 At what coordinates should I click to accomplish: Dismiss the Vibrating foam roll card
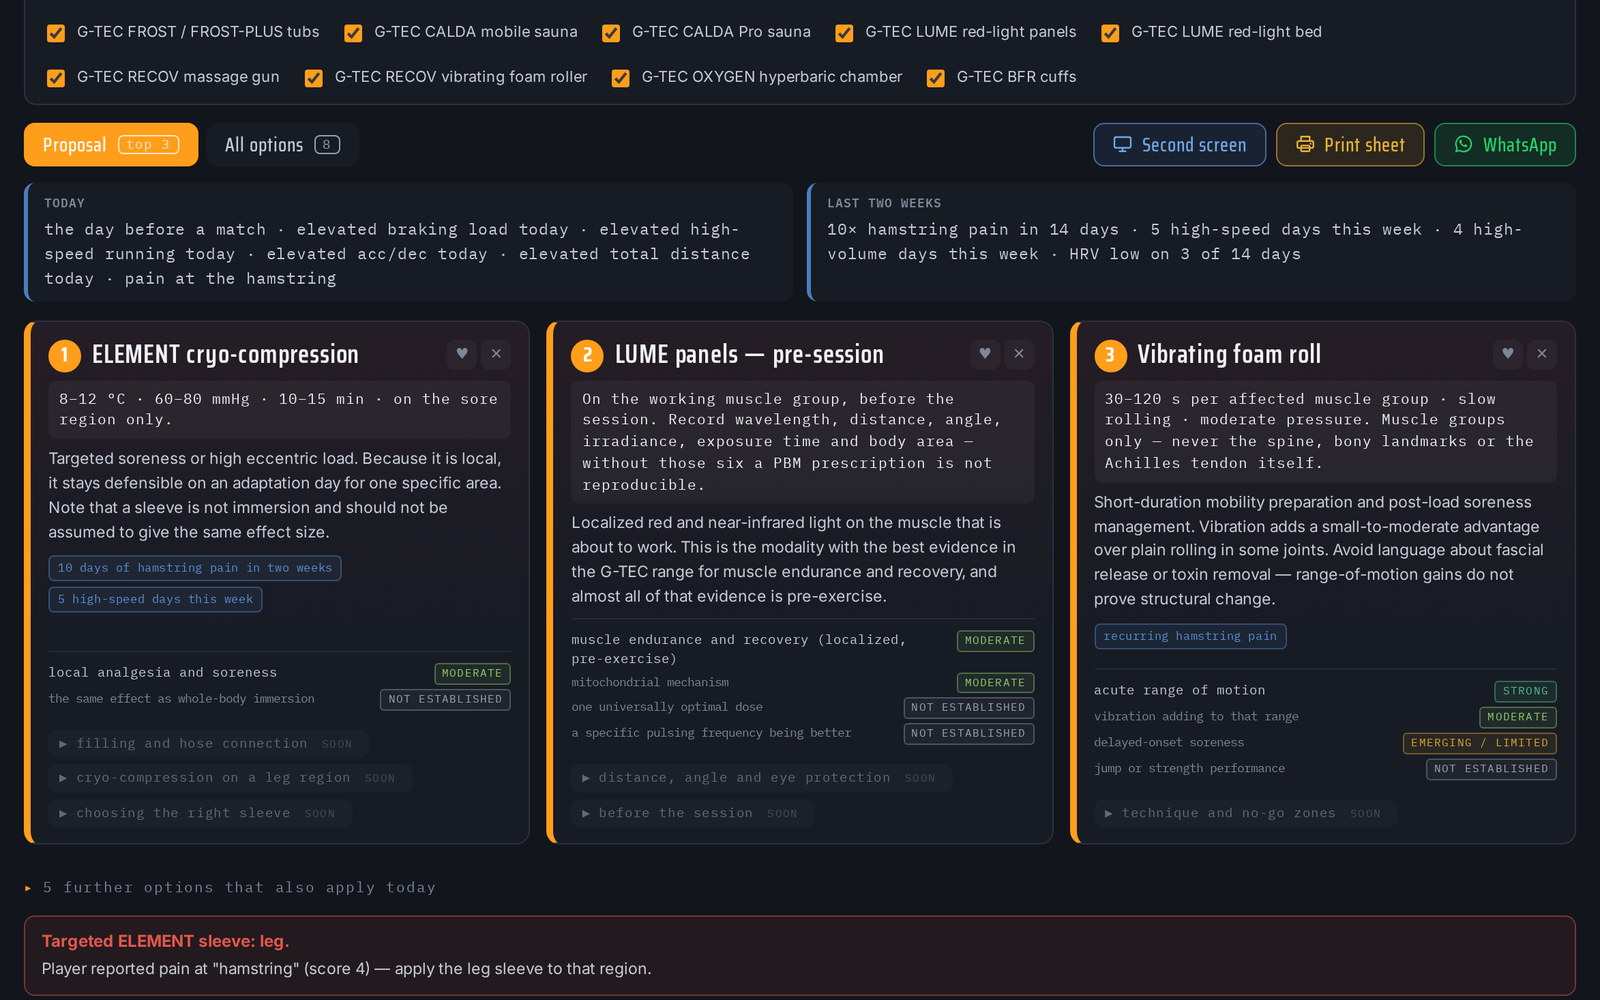1542,353
